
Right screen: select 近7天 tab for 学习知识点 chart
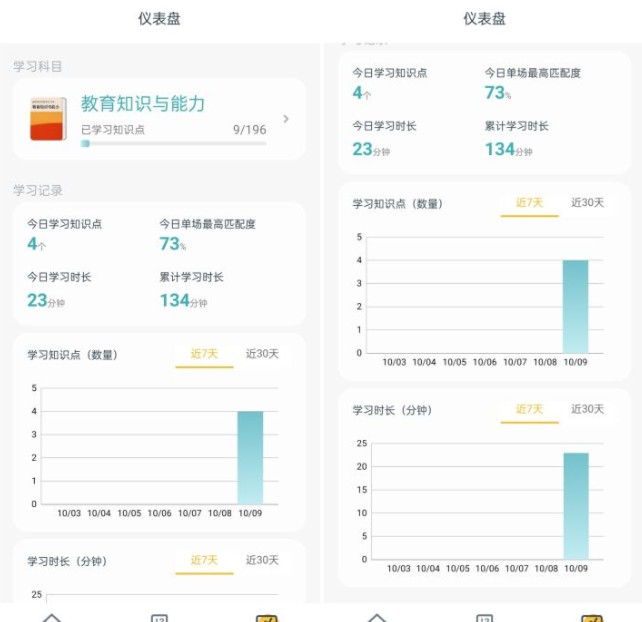pyautogui.click(x=529, y=204)
